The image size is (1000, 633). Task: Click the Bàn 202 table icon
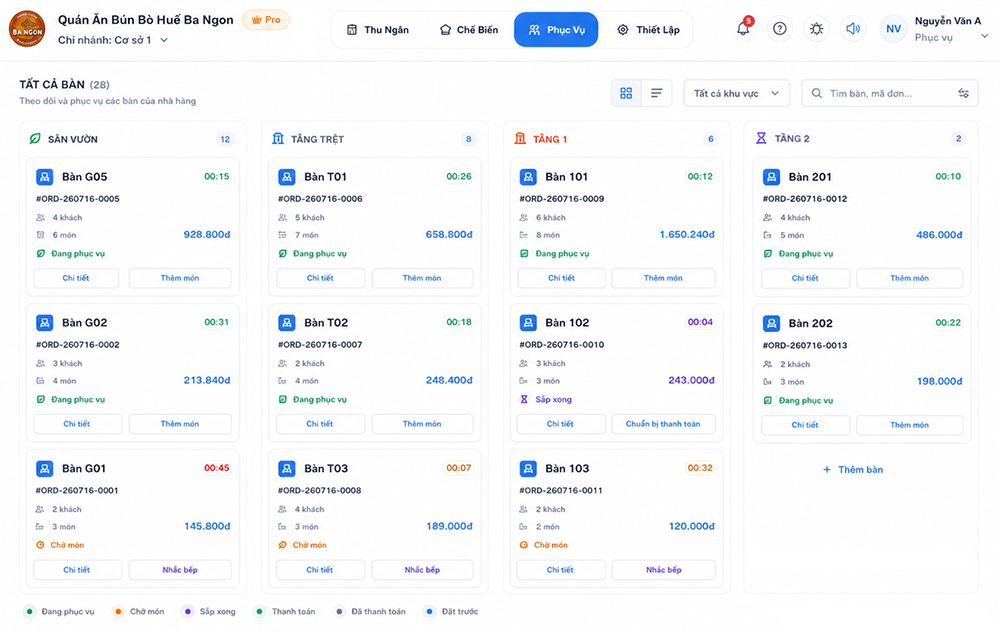tap(772, 323)
